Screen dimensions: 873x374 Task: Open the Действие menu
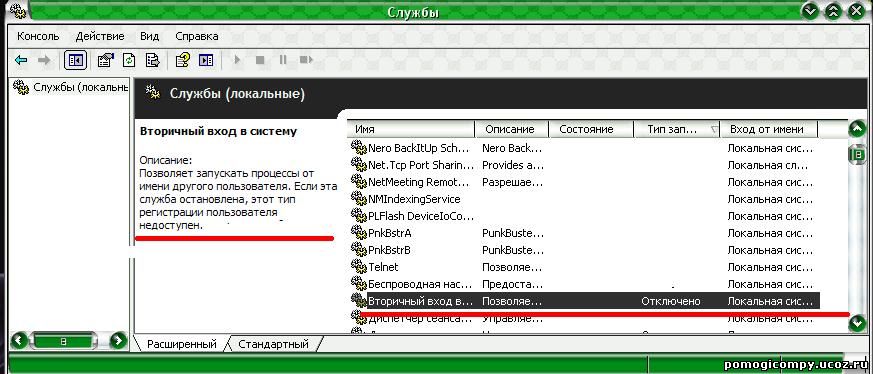[100, 36]
